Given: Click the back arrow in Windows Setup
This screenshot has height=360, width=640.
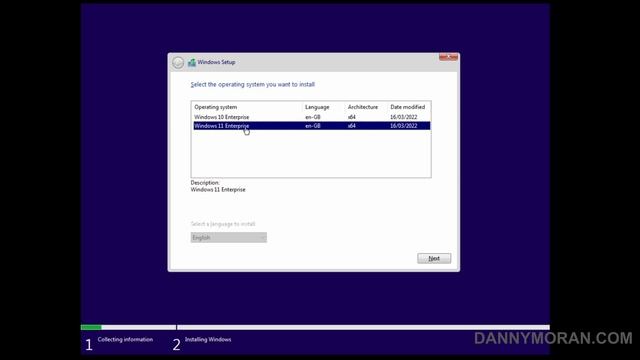Looking at the screenshot, I should (178, 62).
